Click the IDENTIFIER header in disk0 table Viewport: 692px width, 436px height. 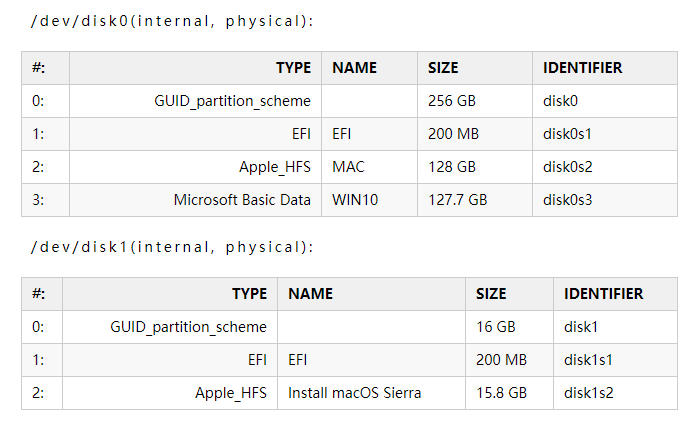(x=582, y=68)
